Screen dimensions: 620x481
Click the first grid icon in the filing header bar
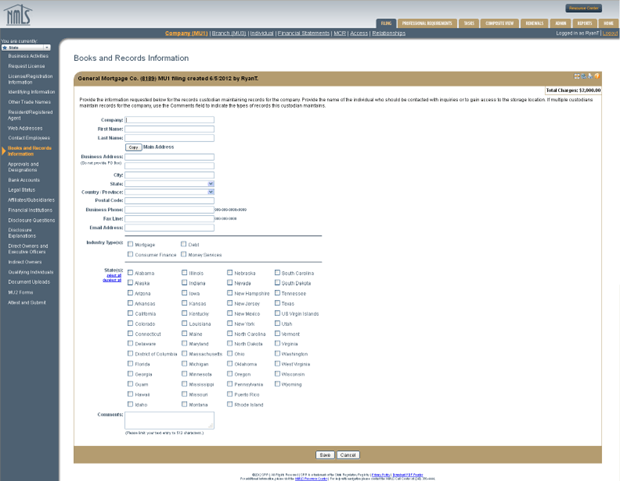577,76
